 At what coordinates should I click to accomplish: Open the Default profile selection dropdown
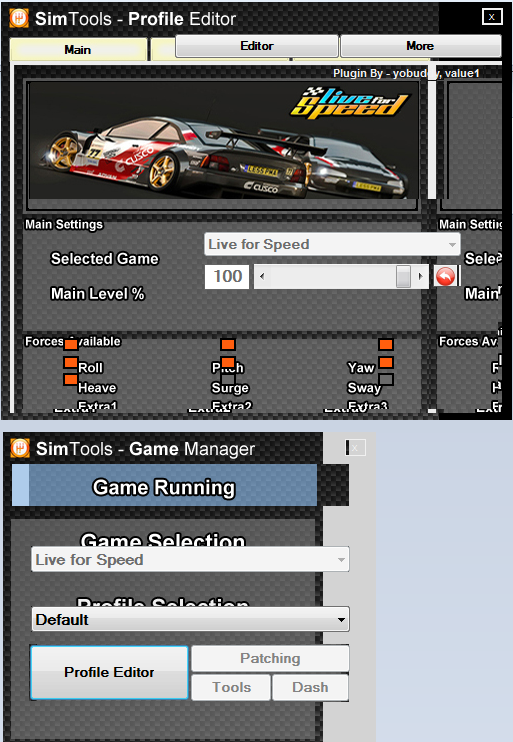pos(190,619)
